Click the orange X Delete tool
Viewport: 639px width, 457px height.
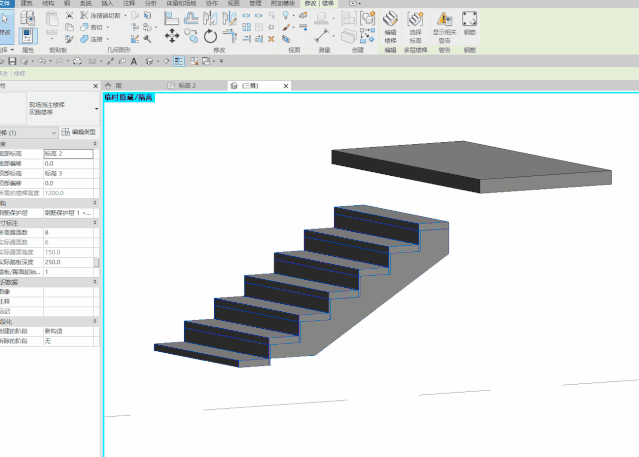(x=271, y=39)
